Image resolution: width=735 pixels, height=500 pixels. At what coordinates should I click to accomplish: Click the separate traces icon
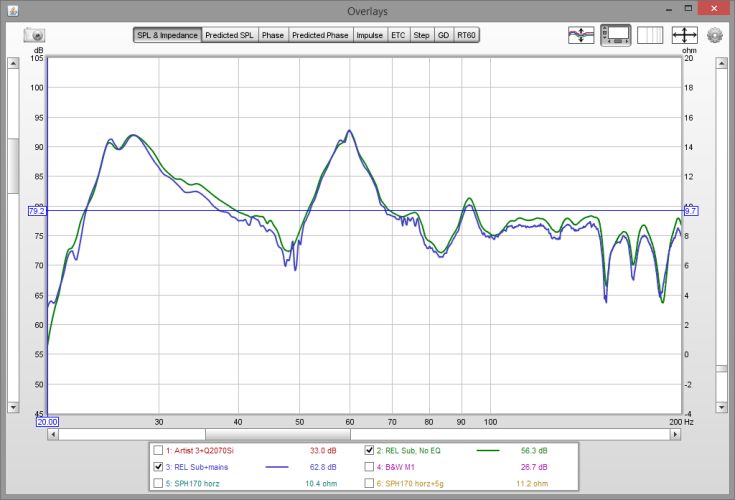[x=580, y=35]
